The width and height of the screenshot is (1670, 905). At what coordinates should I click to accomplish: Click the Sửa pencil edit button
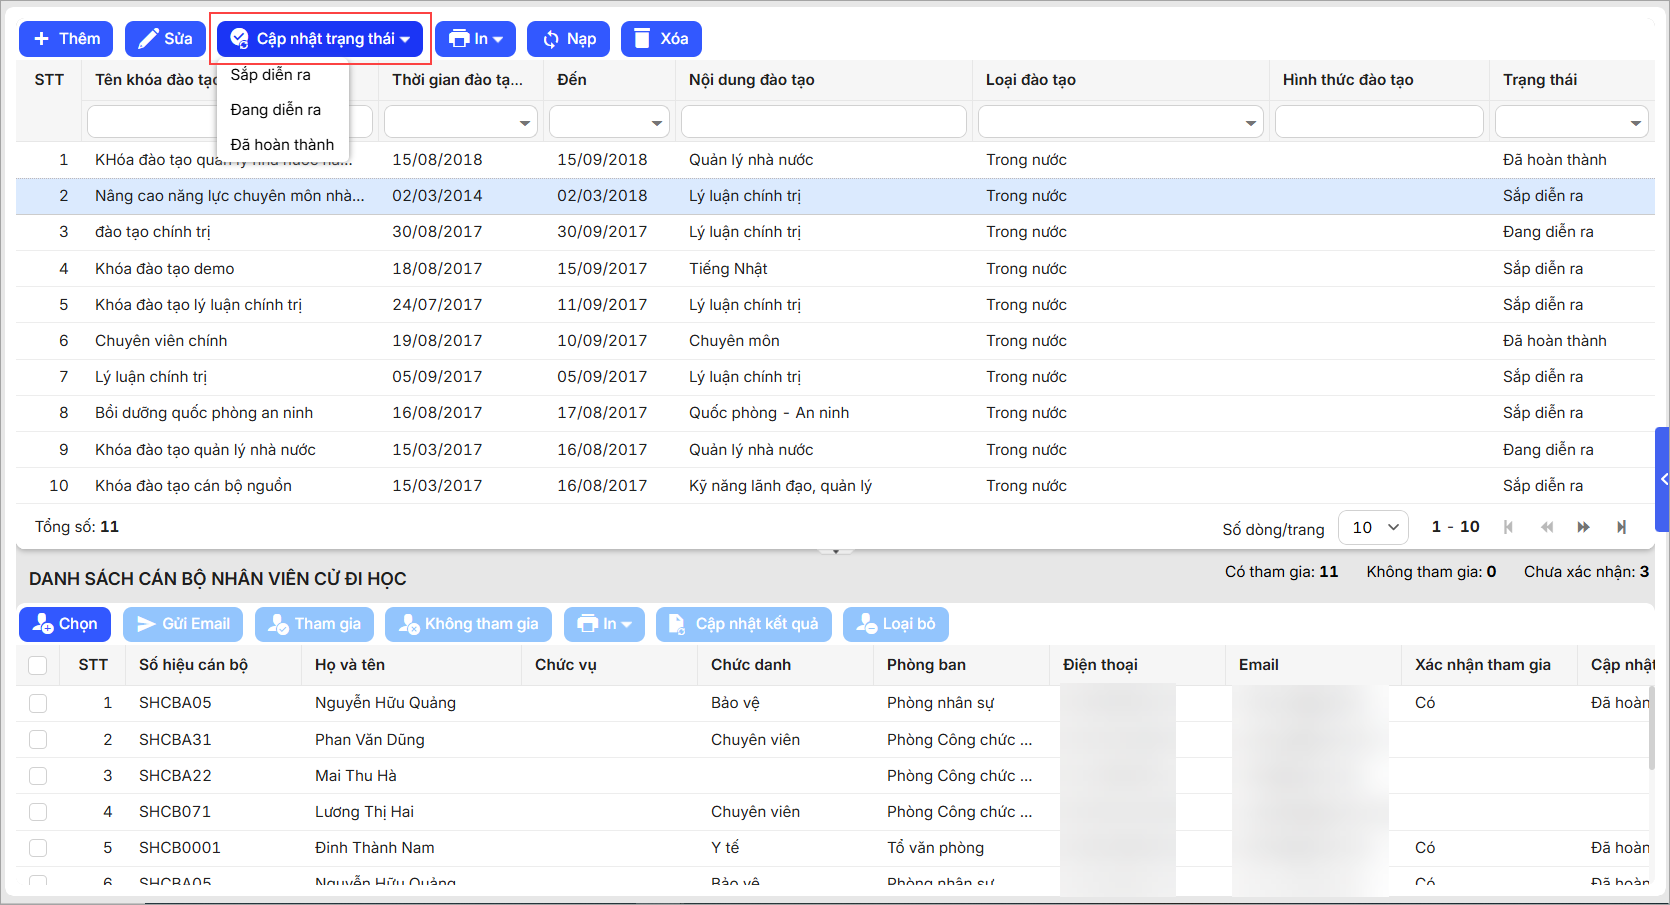click(x=165, y=39)
